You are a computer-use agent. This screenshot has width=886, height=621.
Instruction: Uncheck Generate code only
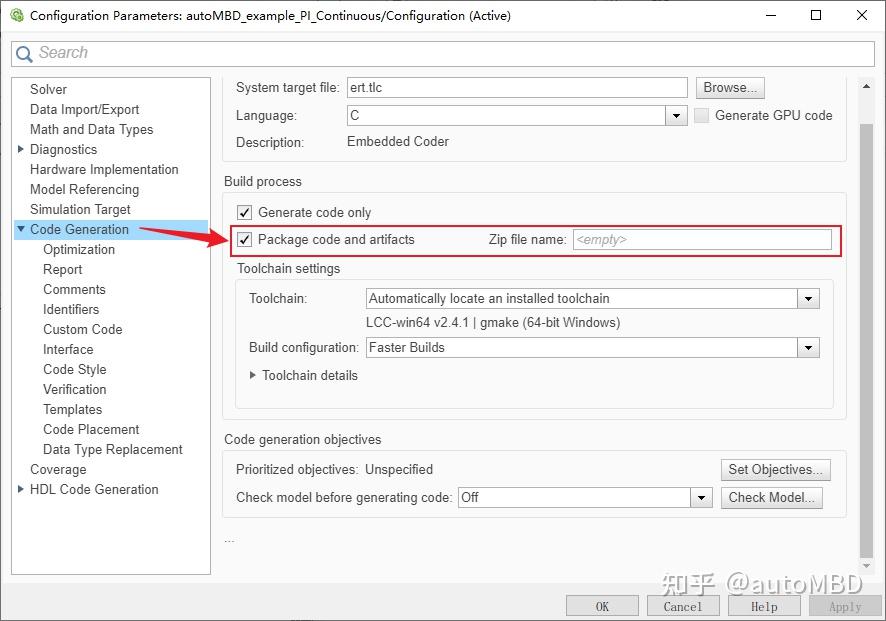[x=244, y=212]
